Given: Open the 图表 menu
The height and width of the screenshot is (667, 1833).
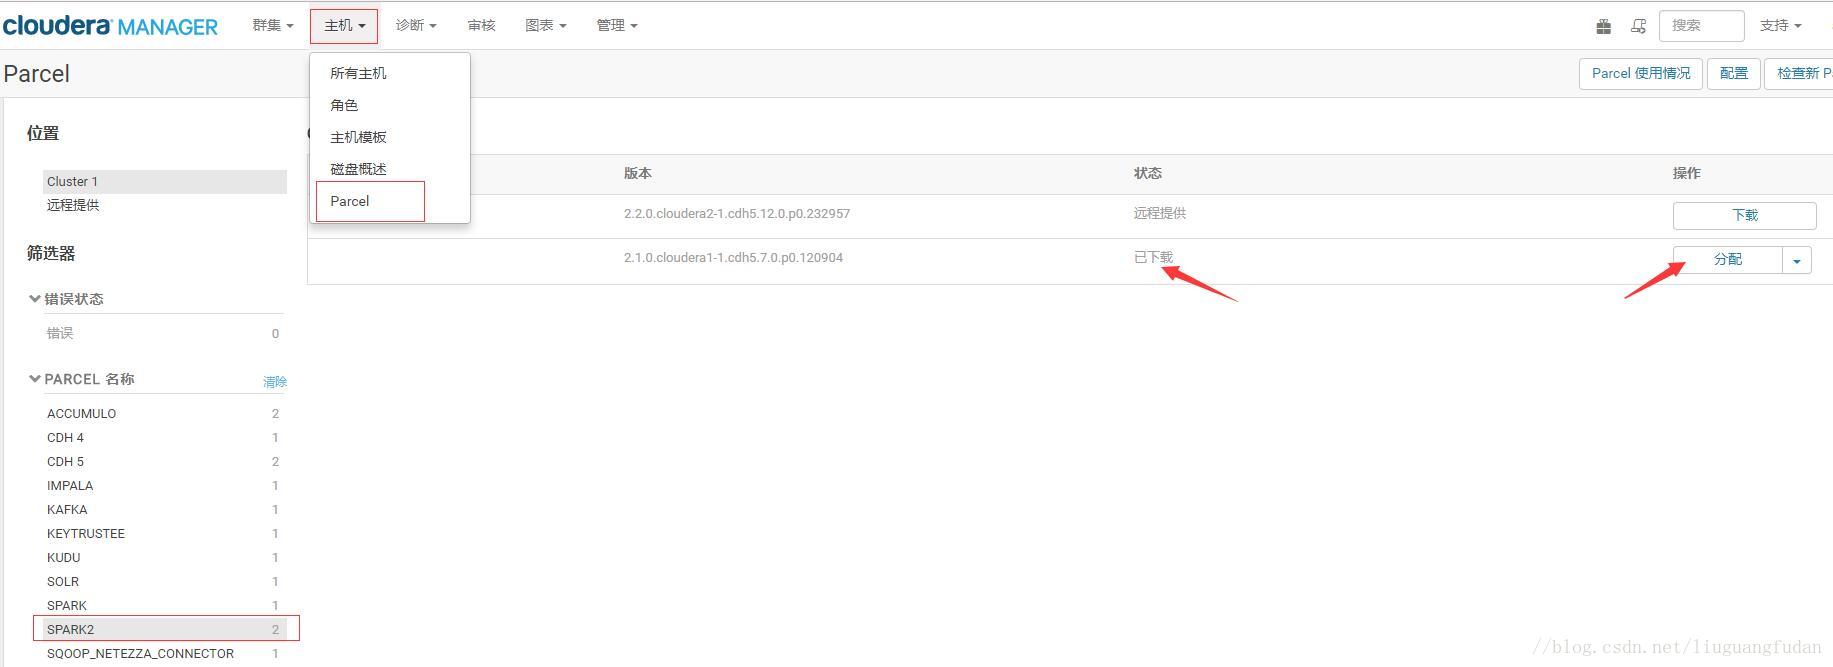Looking at the screenshot, I should pyautogui.click(x=546, y=26).
